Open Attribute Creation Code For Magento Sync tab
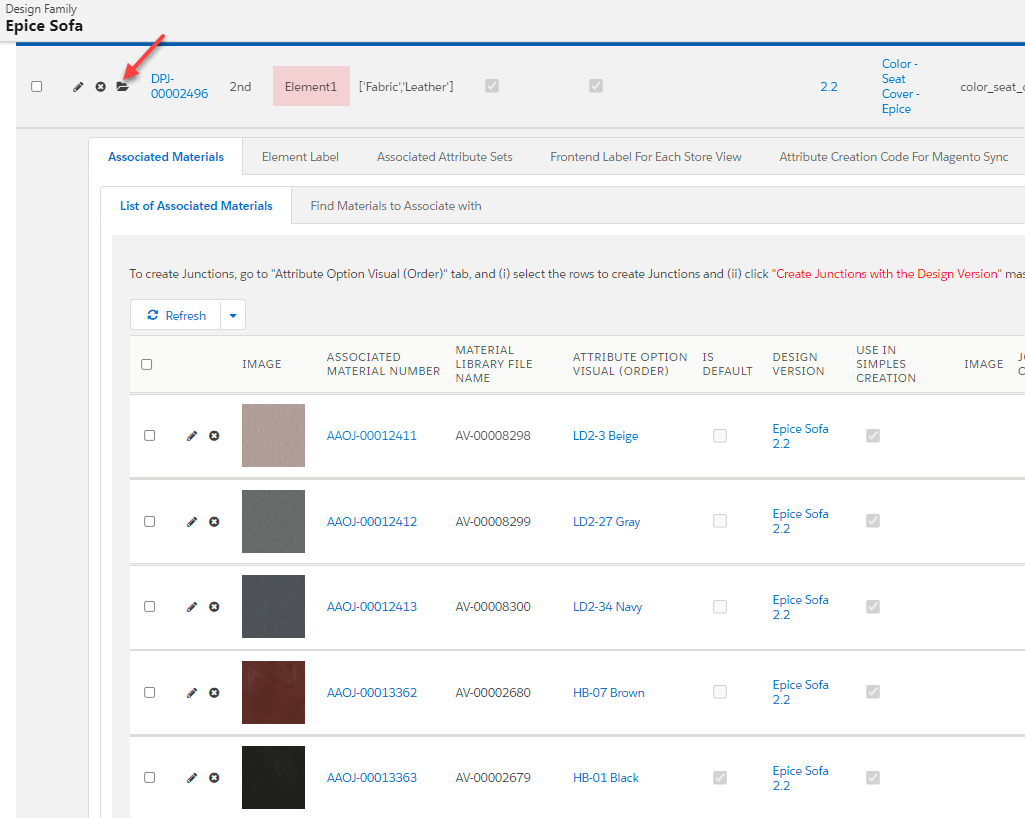Viewport: 1025px width, 818px height. coord(894,157)
